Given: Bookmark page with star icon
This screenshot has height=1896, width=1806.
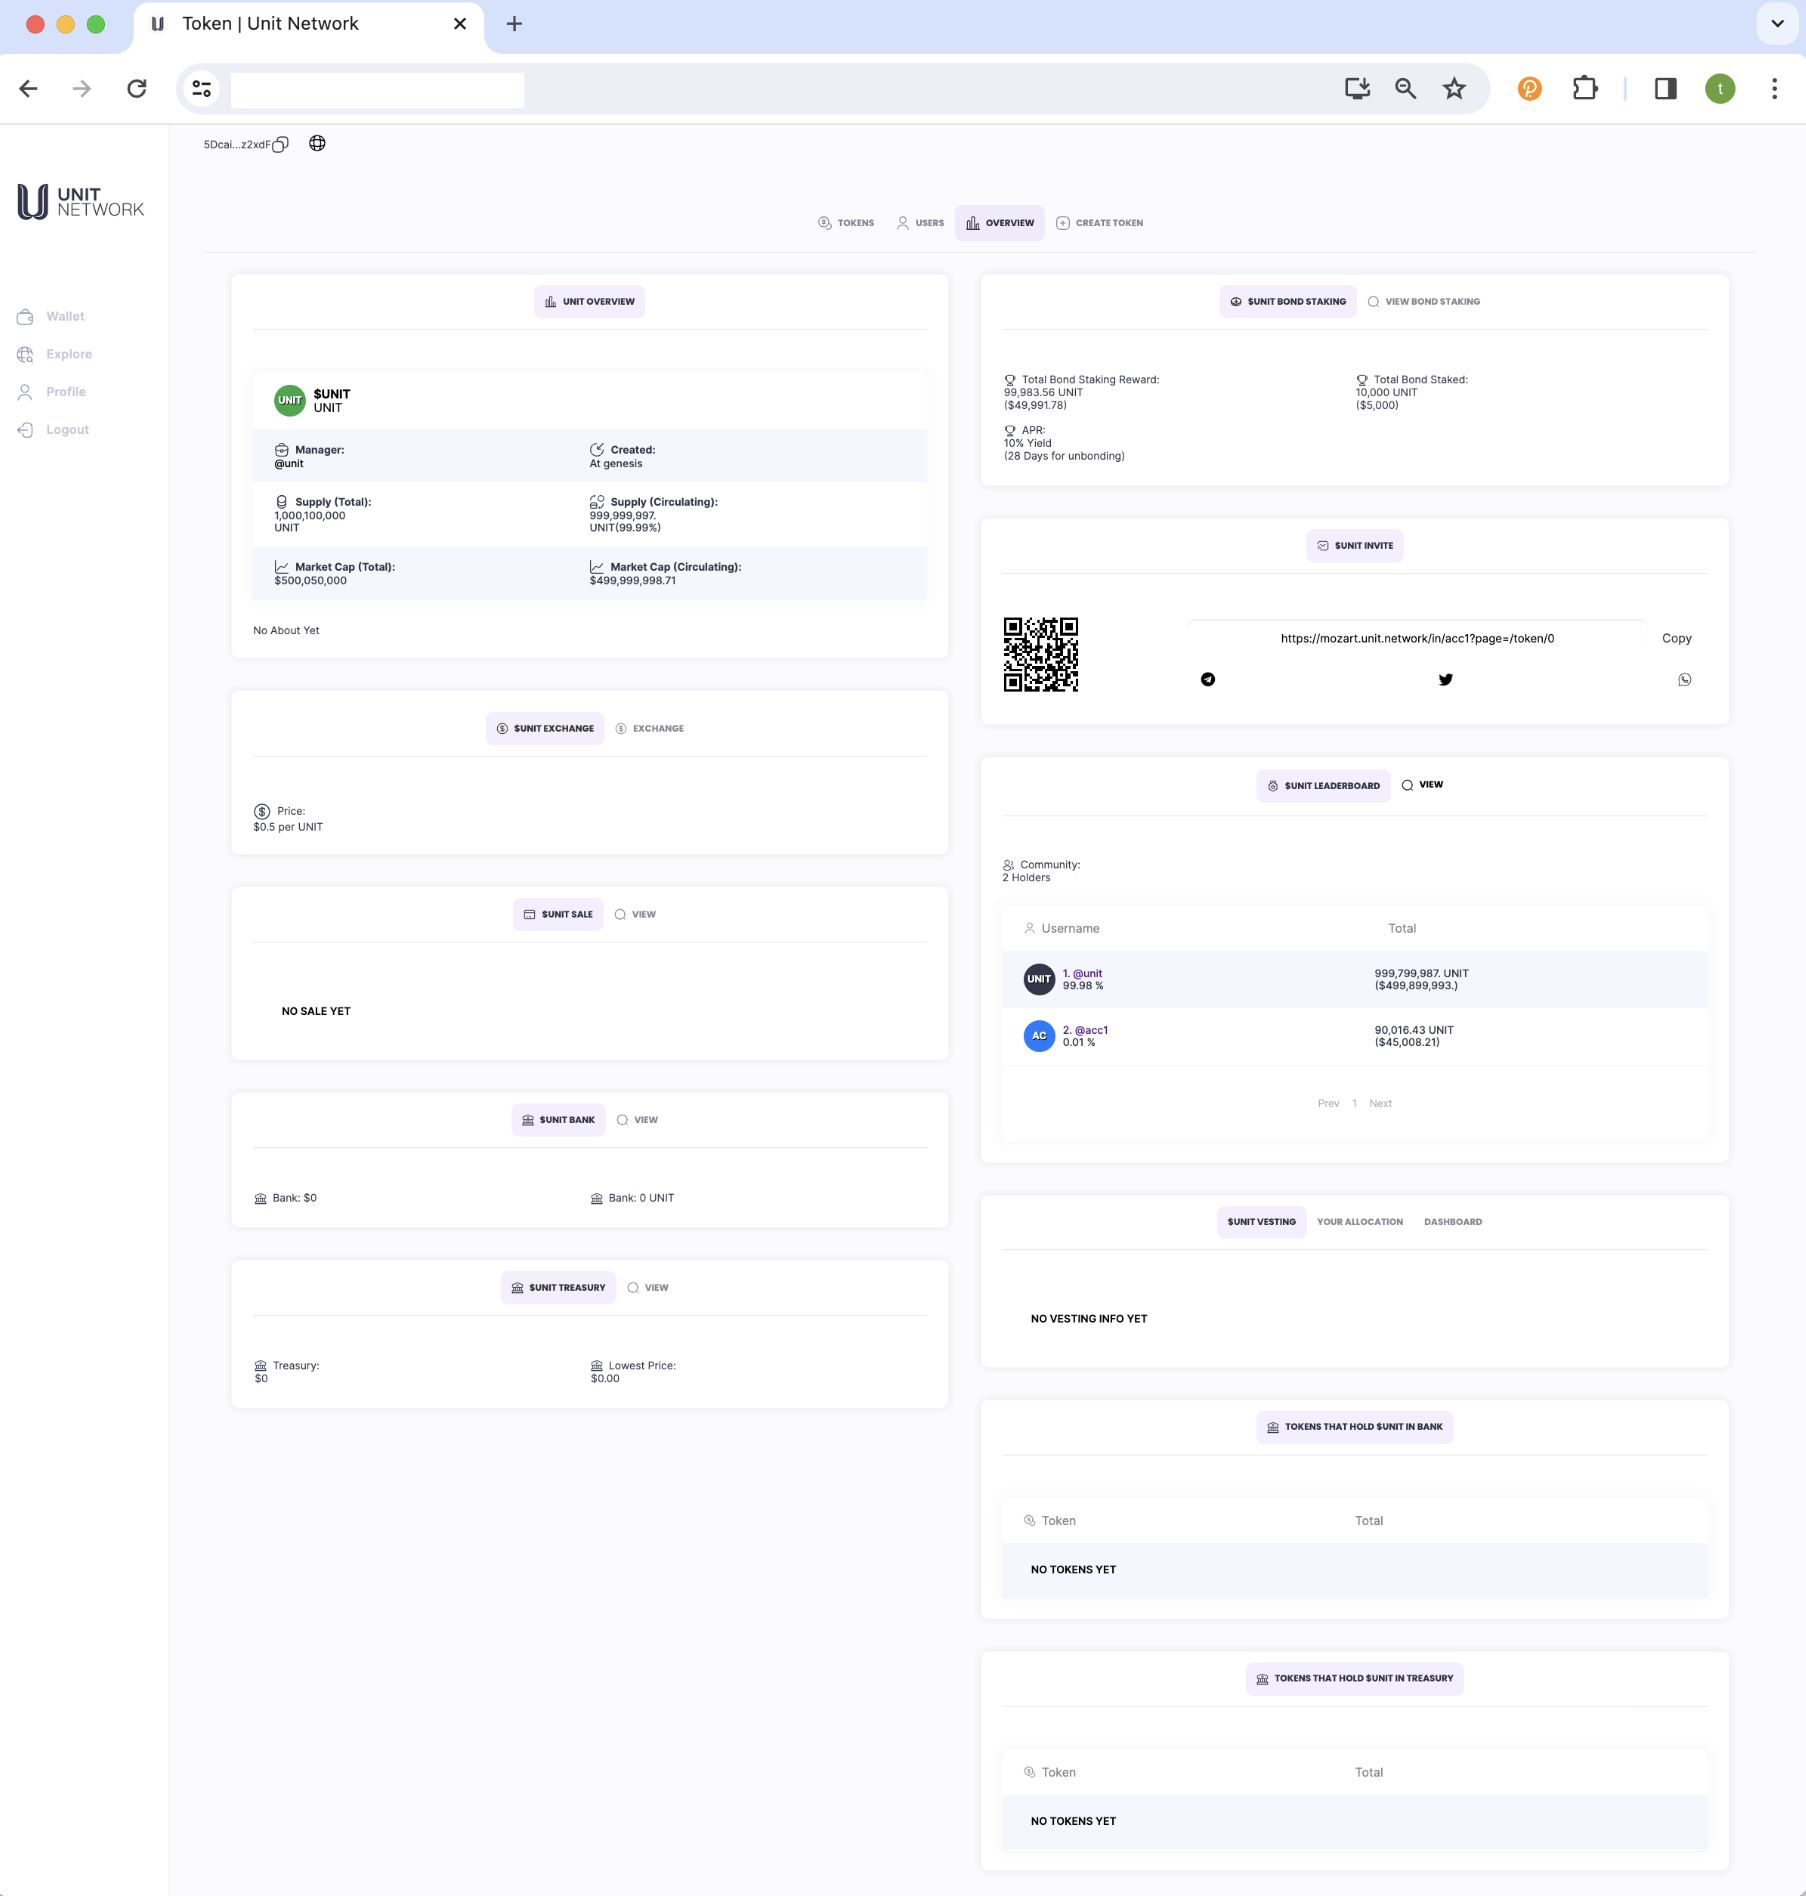Looking at the screenshot, I should (x=1453, y=89).
